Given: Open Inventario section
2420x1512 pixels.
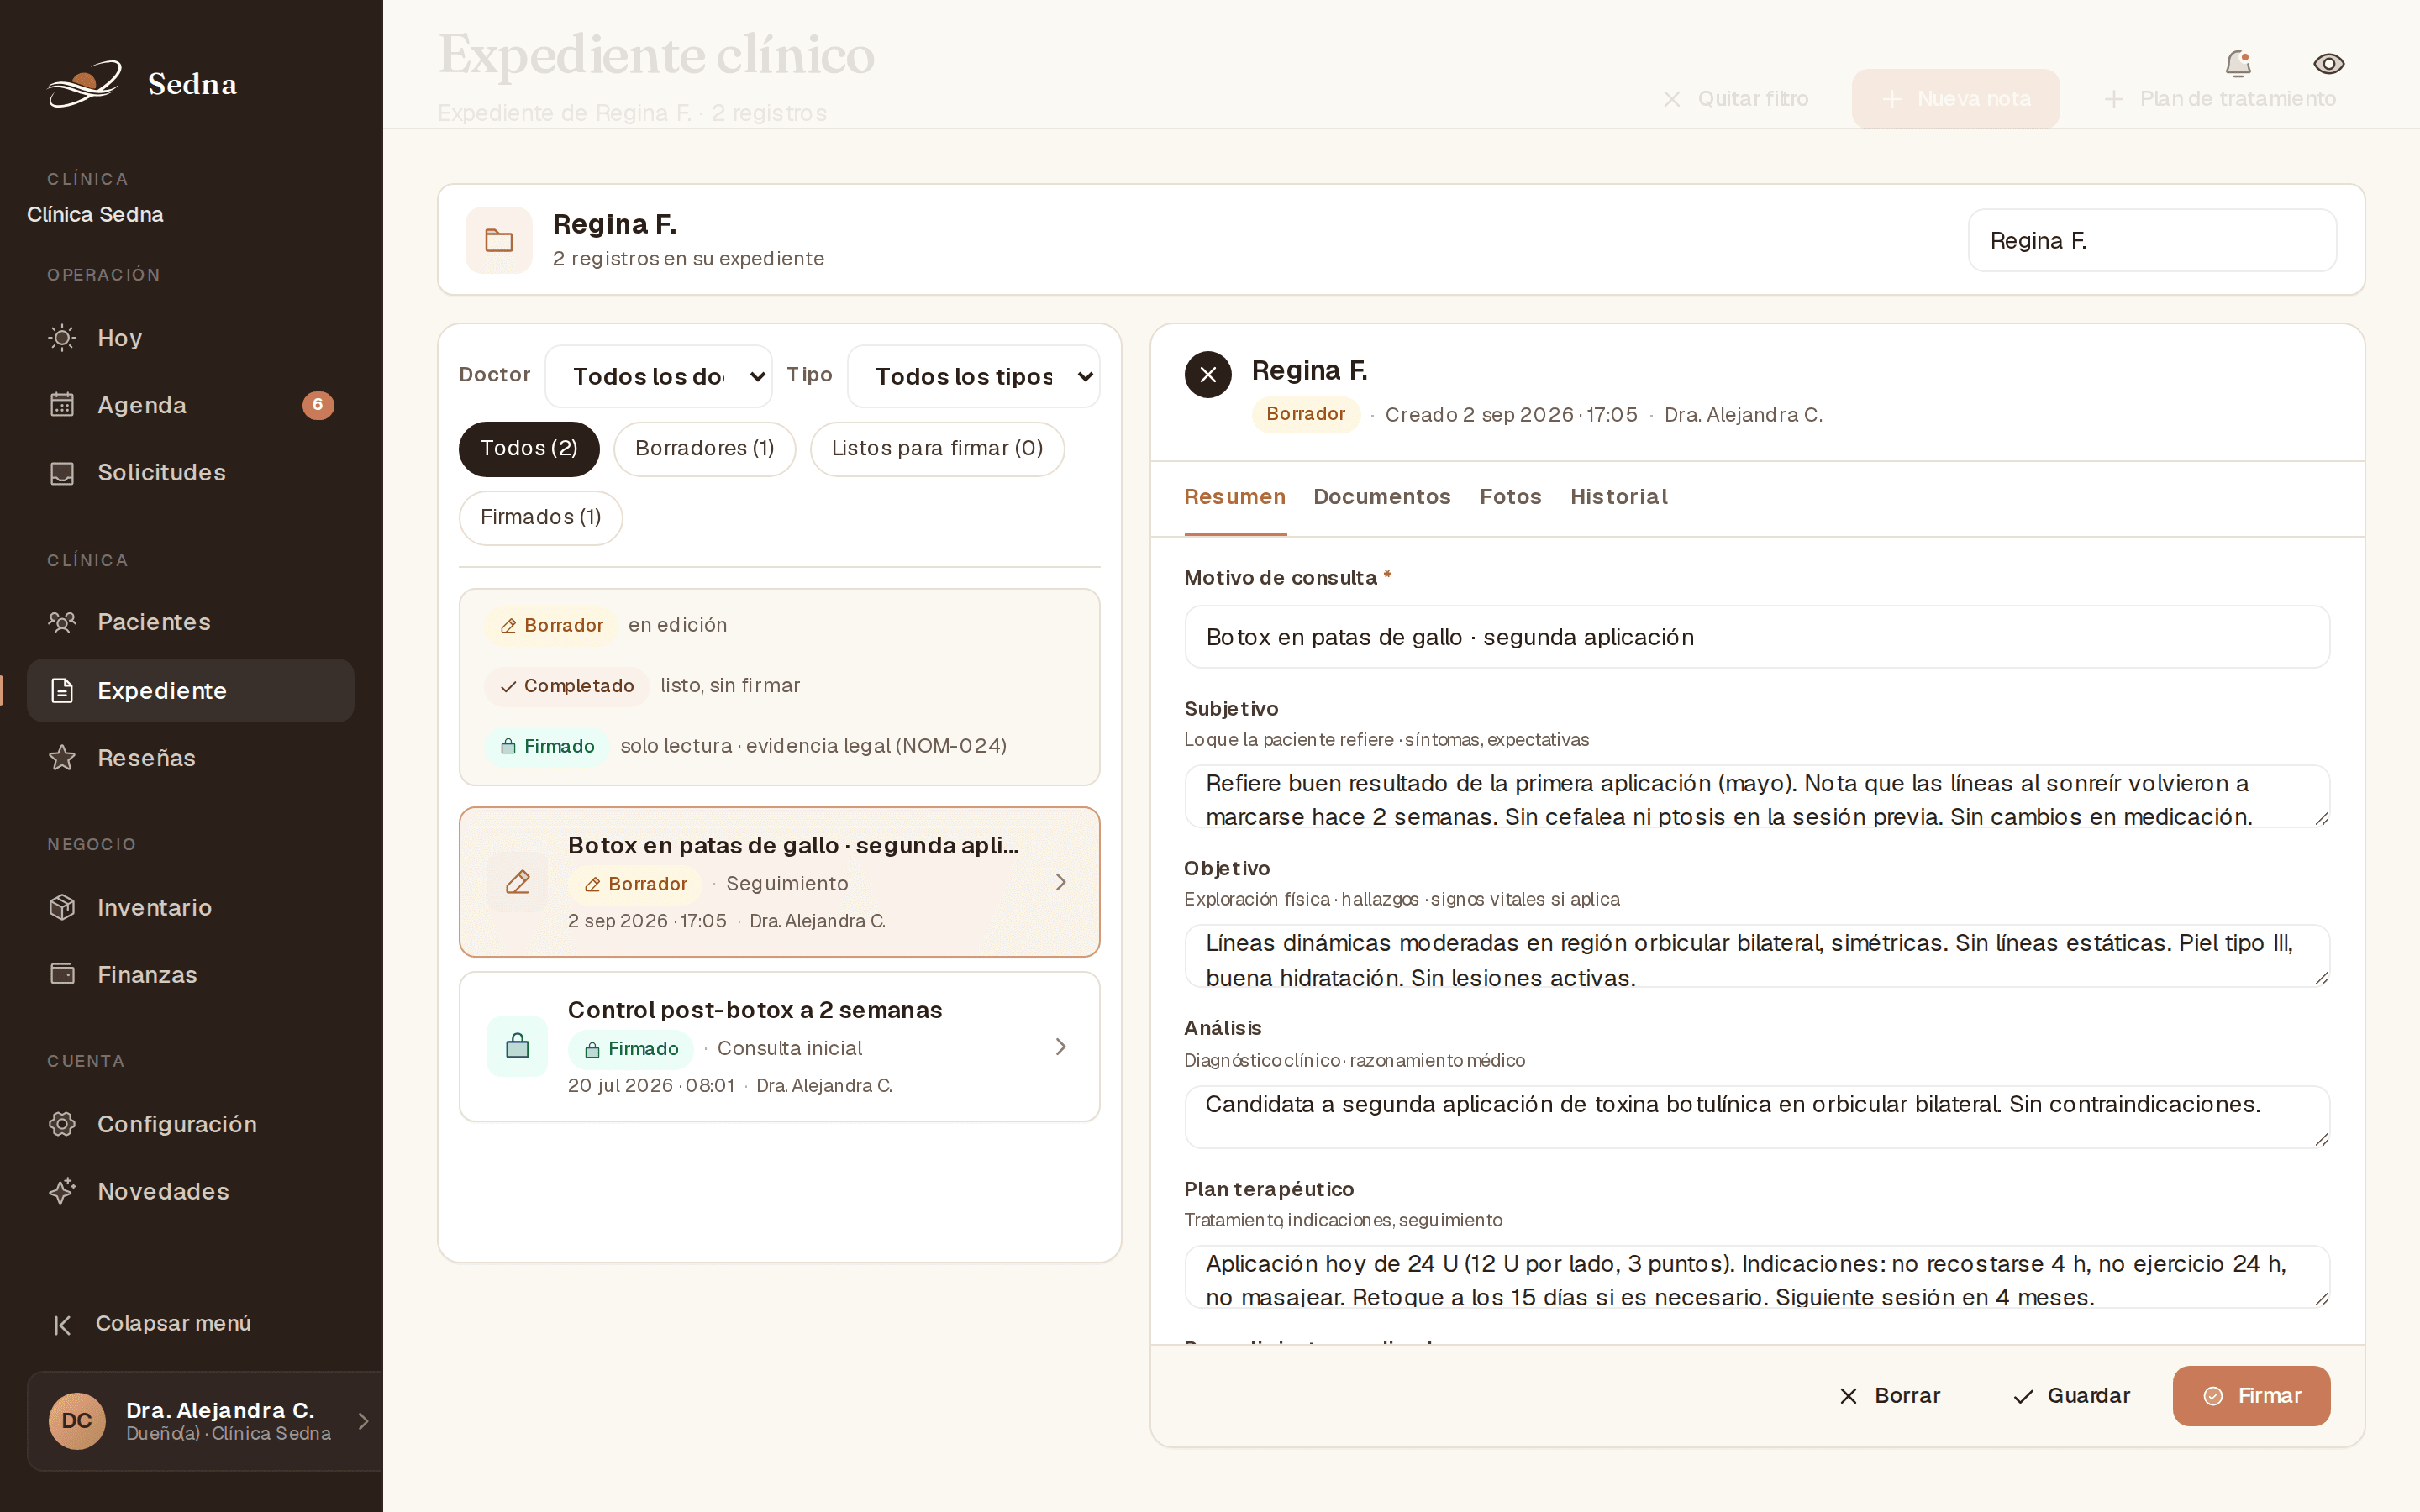Looking at the screenshot, I should point(190,907).
